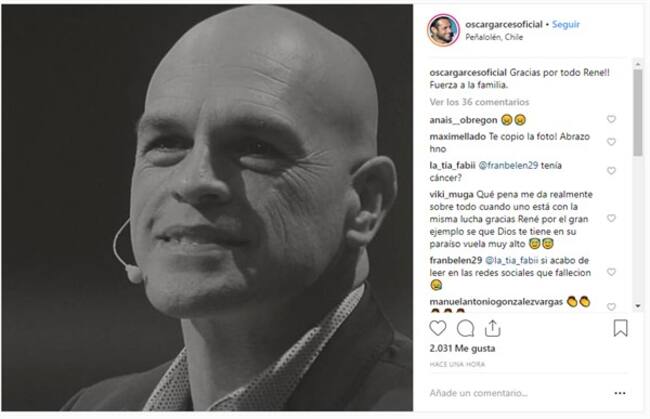Open the 2.031 Me gusta likes list
Viewport: 650px width, 419px height.
click(x=460, y=350)
